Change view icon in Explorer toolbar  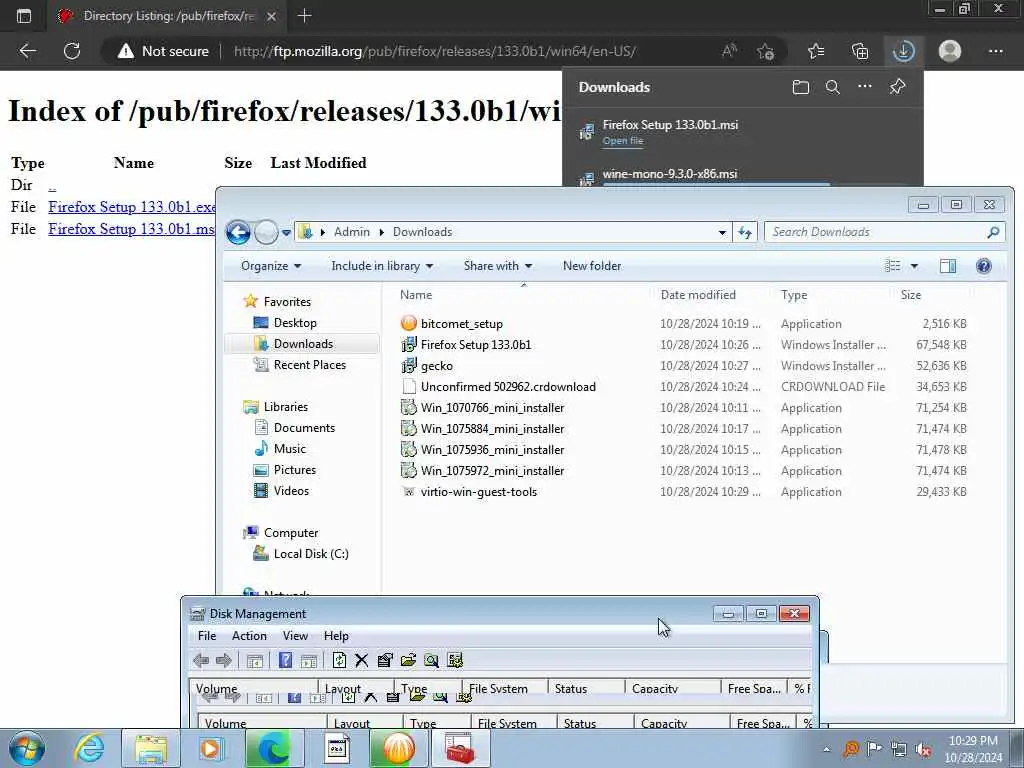click(x=892, y=266)
